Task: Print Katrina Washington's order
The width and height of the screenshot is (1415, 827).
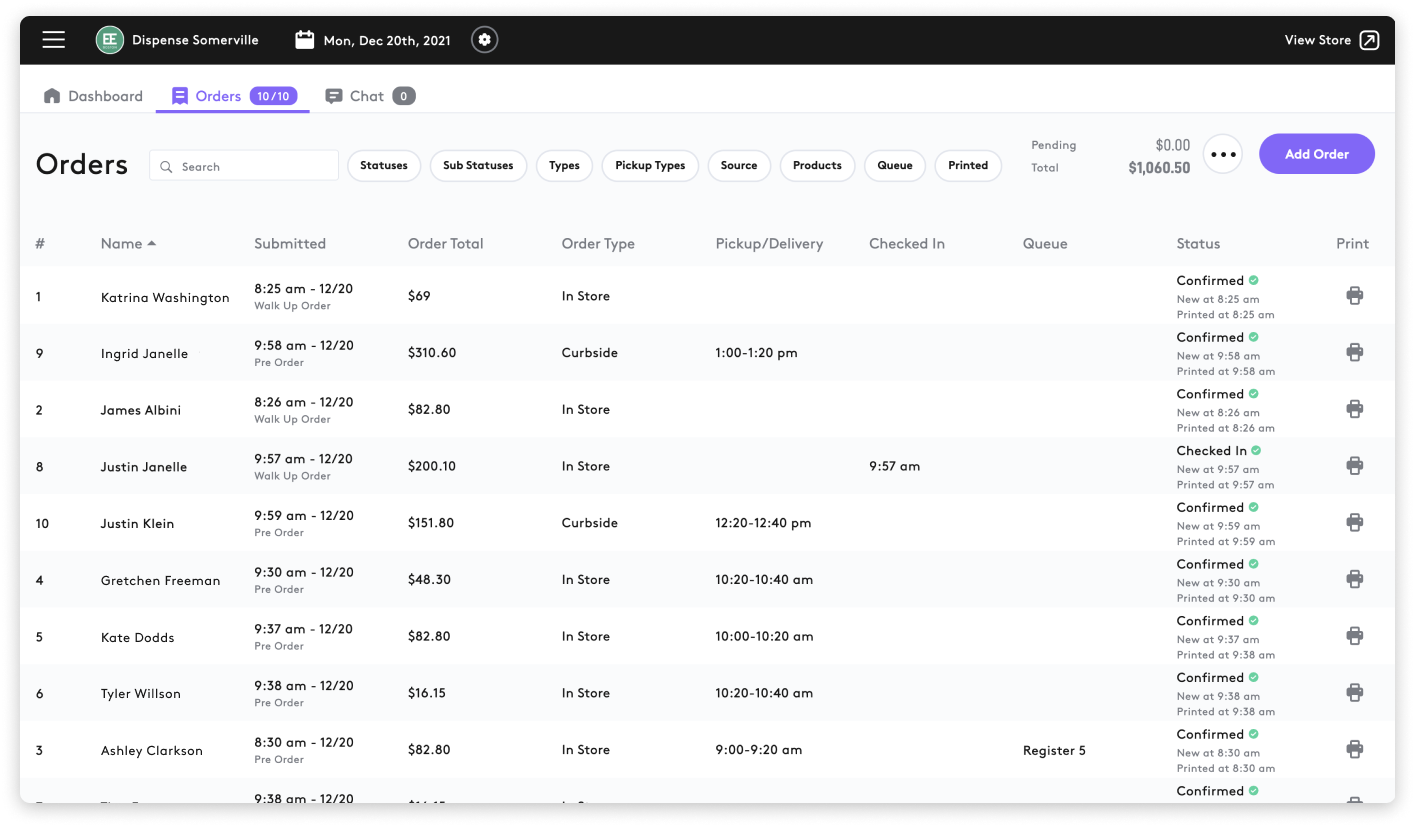Action: coord(1354,296)
